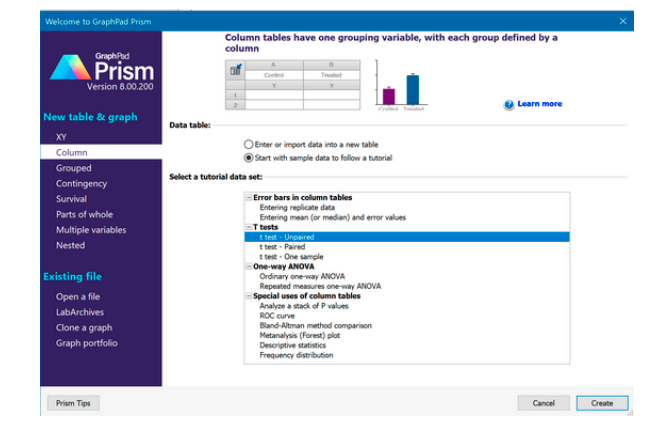Select 'Open a file' under Existing file
646x429 pixels.
coord(78,297)
